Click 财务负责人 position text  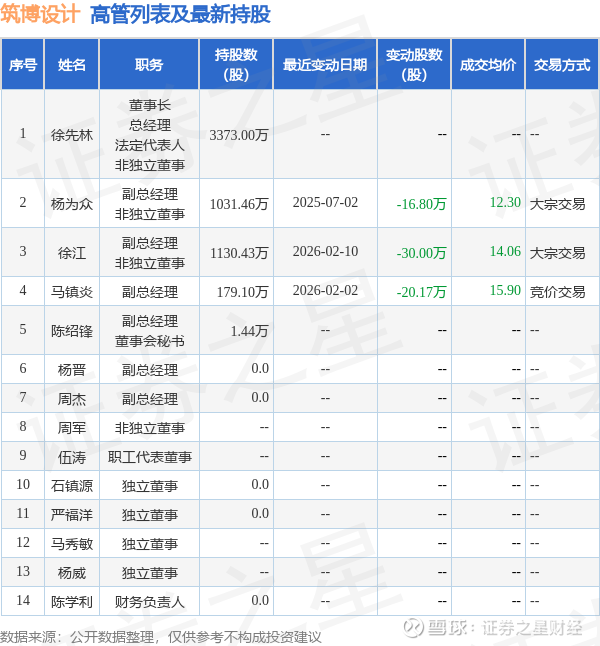[149, 602]
